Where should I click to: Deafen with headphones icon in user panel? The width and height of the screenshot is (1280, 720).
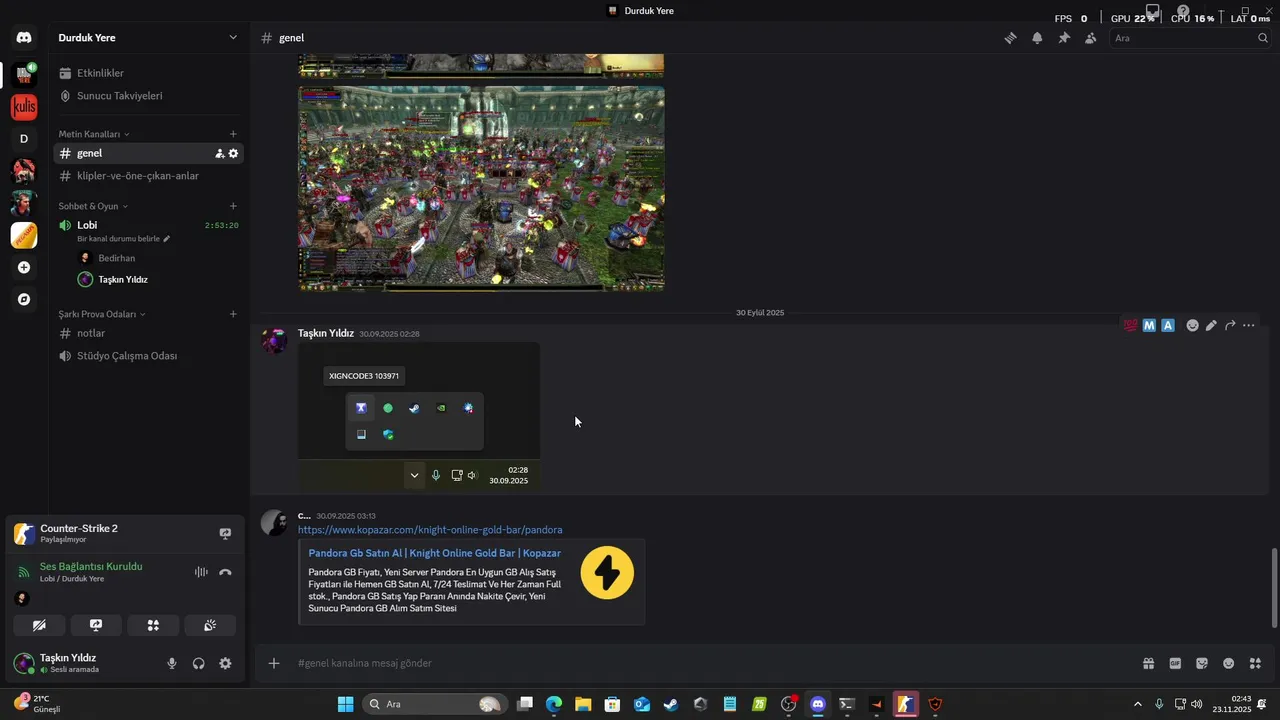click(199, 663)
